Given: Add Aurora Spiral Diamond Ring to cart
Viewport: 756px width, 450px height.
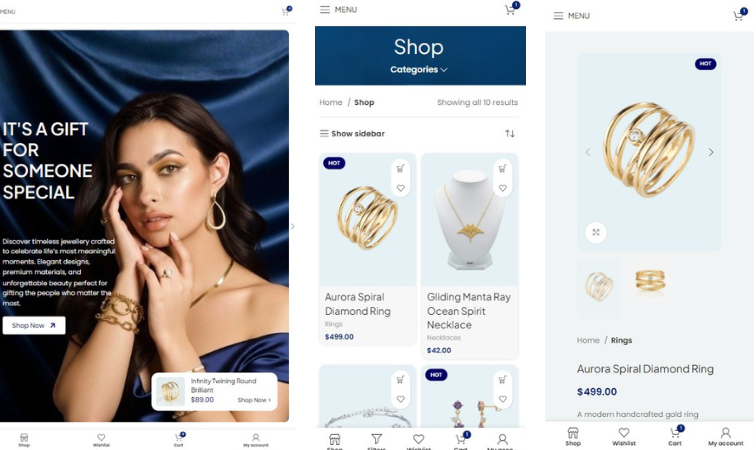Looking at the screenshot, I should coord(400,169).
